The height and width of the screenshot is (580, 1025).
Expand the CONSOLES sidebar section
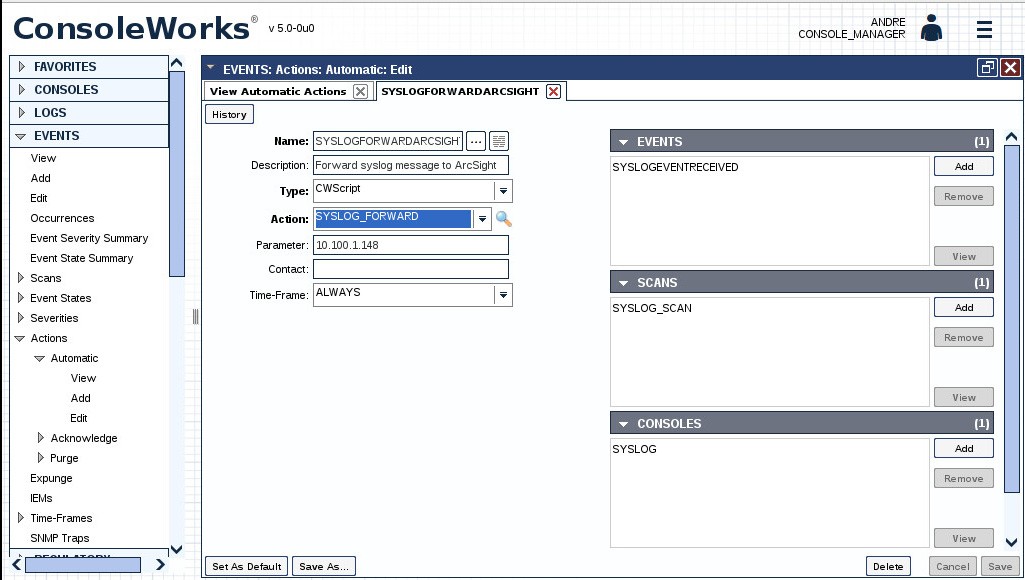pyautogui.click(x=22, y=90)
